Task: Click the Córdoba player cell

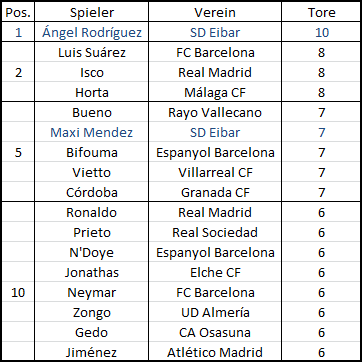Action: (92, 192)
